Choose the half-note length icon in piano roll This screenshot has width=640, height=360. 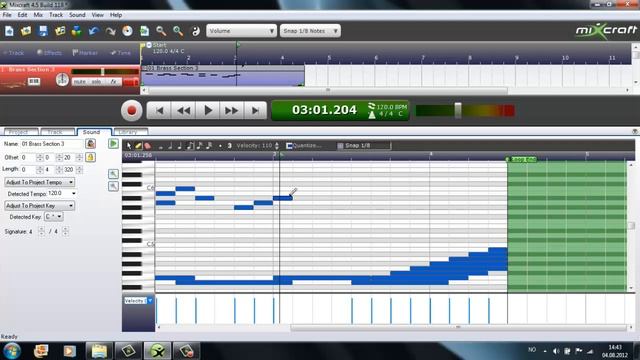[170, 146]
